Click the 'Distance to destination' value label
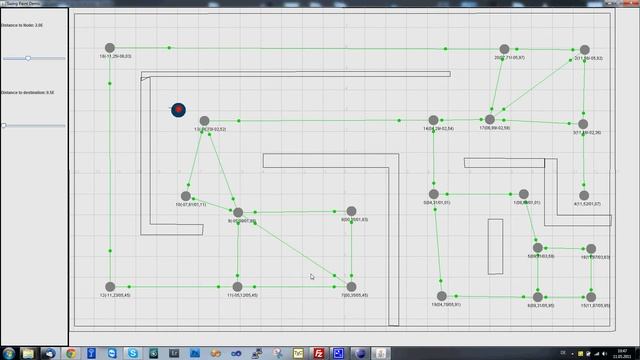Image resolution: width=640 pixels, height=360 pixels. [27, 93]
